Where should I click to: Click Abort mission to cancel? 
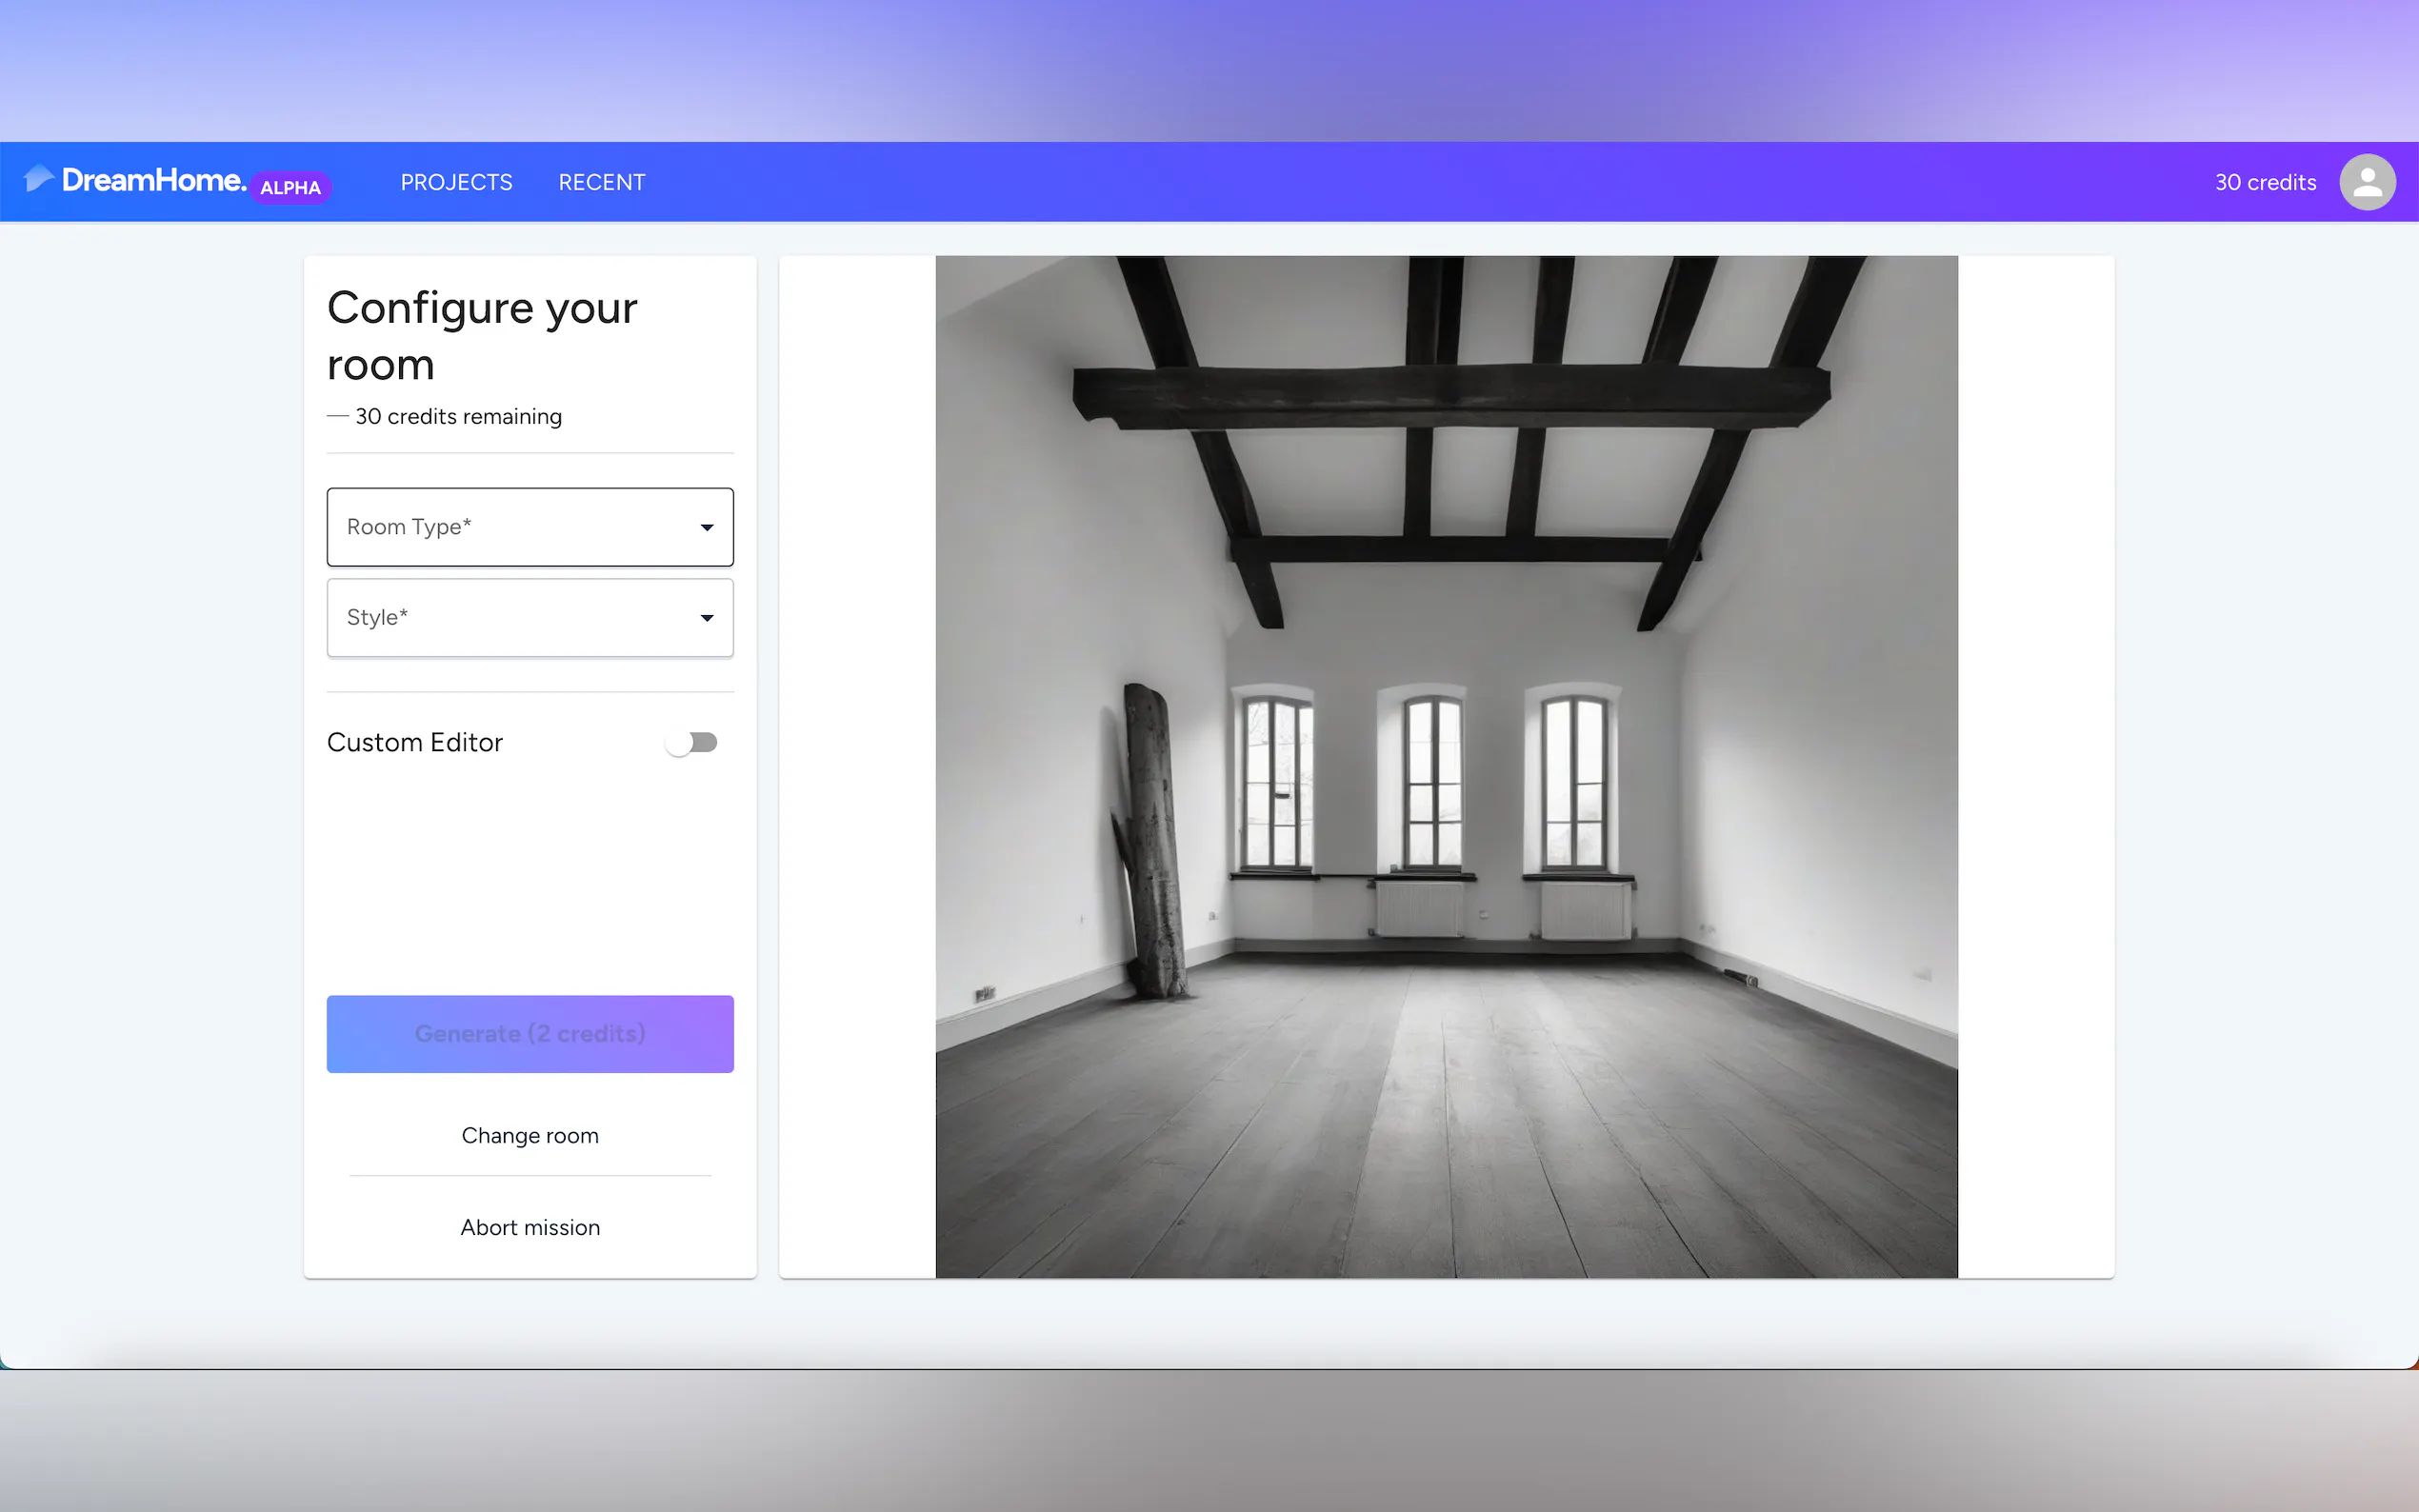529,1227
